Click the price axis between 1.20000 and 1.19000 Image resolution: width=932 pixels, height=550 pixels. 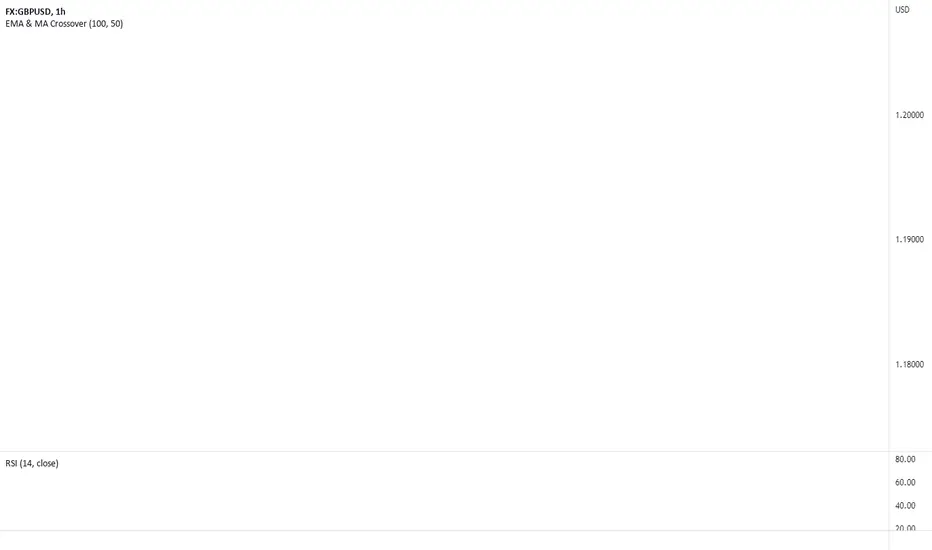click(910, 177)
